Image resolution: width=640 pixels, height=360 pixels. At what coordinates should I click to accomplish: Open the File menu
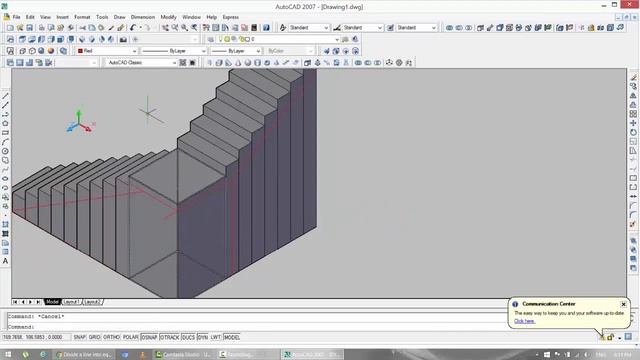coord(16,17)
